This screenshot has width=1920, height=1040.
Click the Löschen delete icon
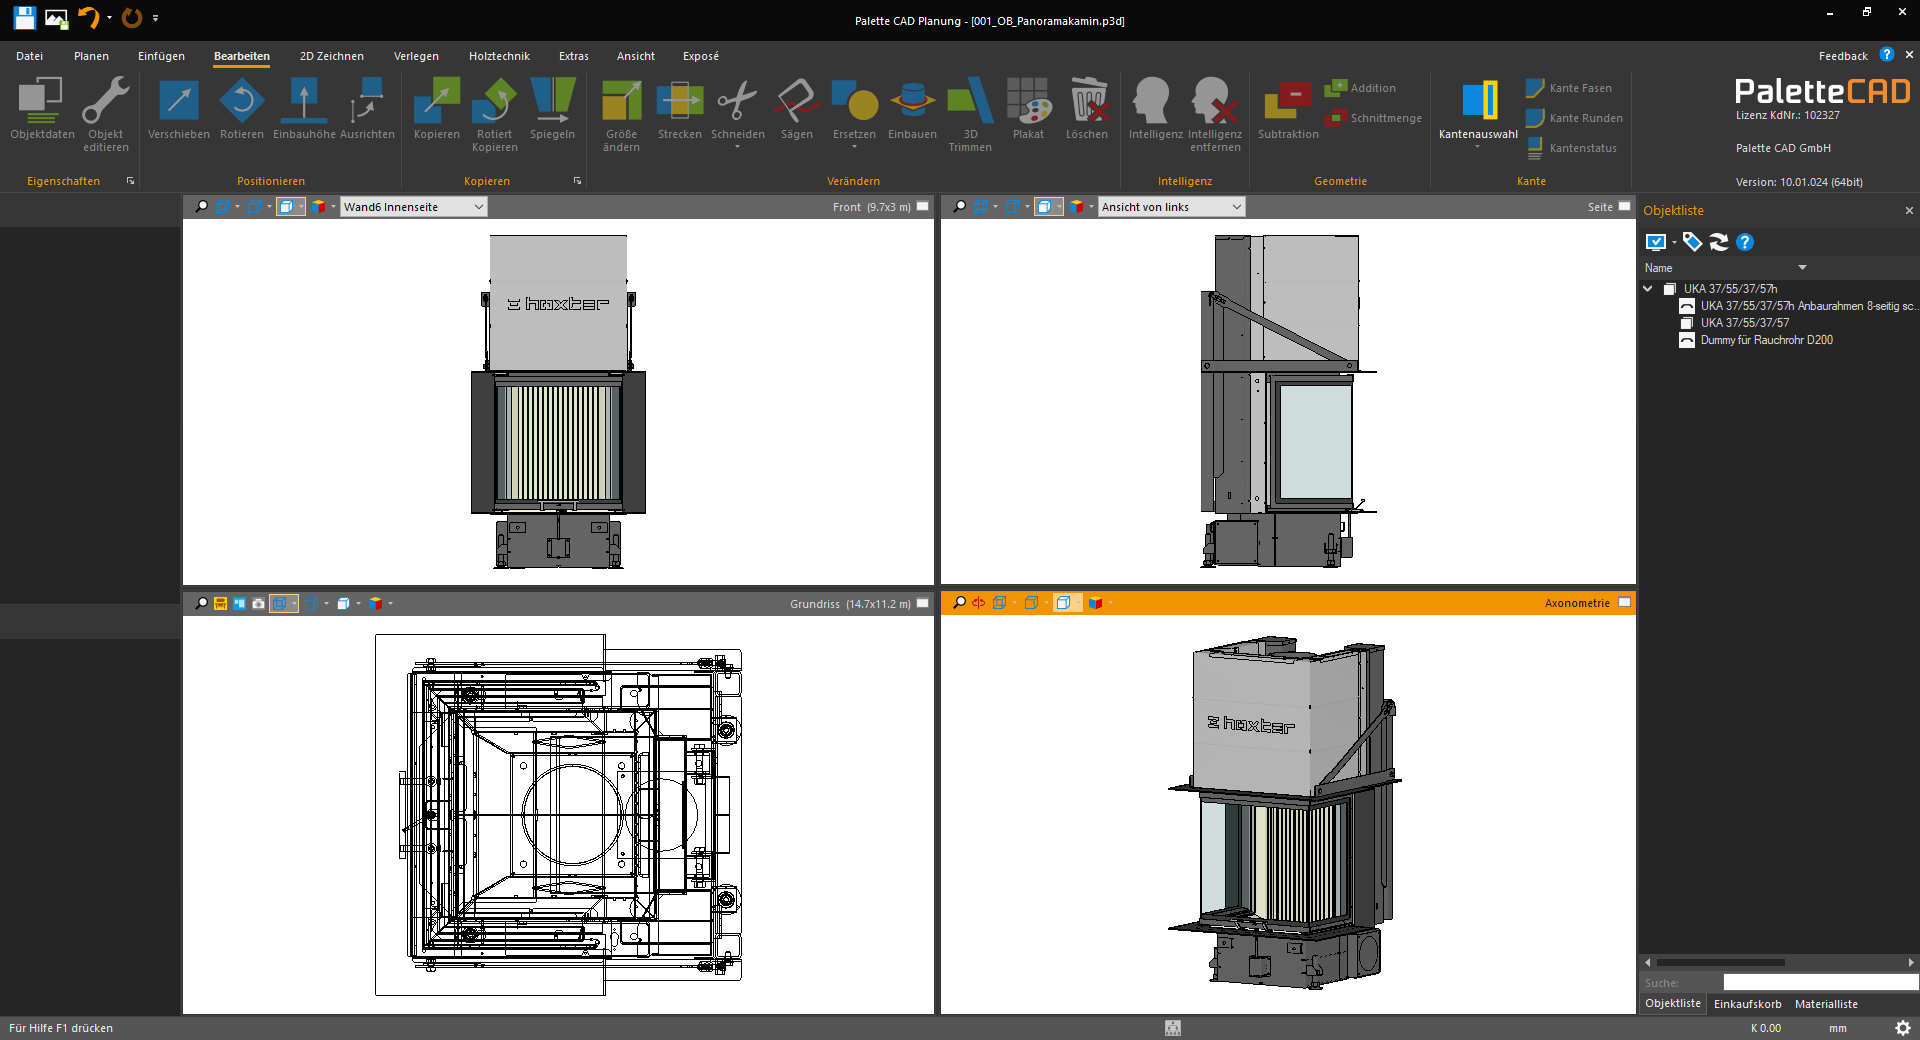[x=1087, y=111]
